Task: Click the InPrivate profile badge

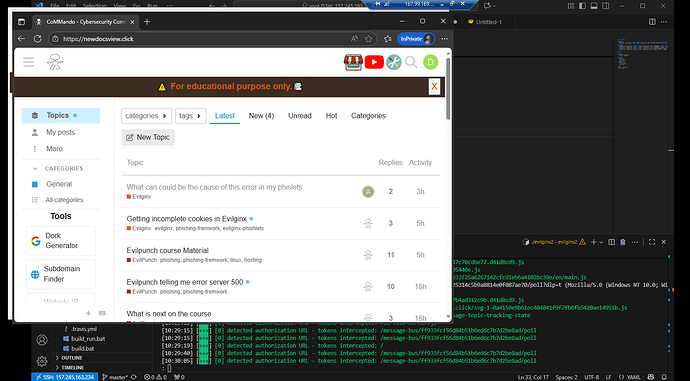Action: click(416, 39)
